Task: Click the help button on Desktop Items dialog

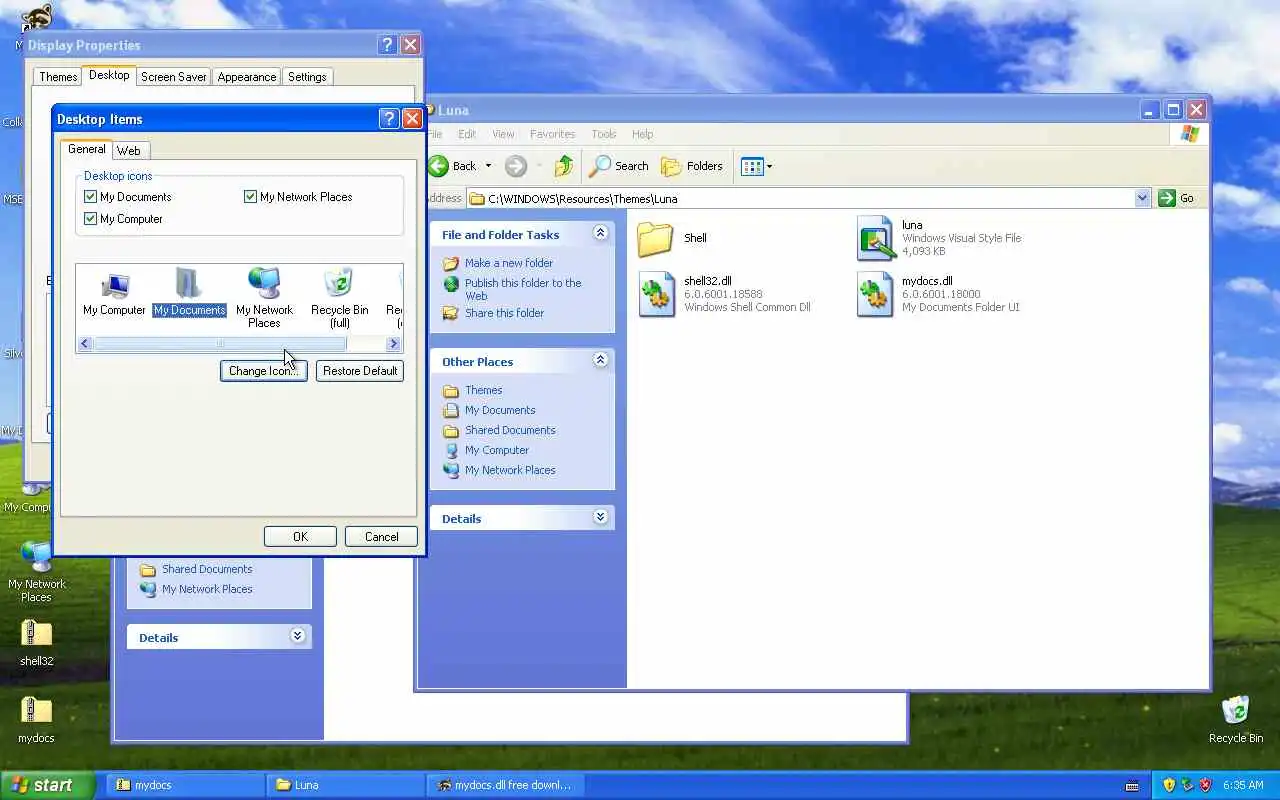Action: [x=389, y=119]
